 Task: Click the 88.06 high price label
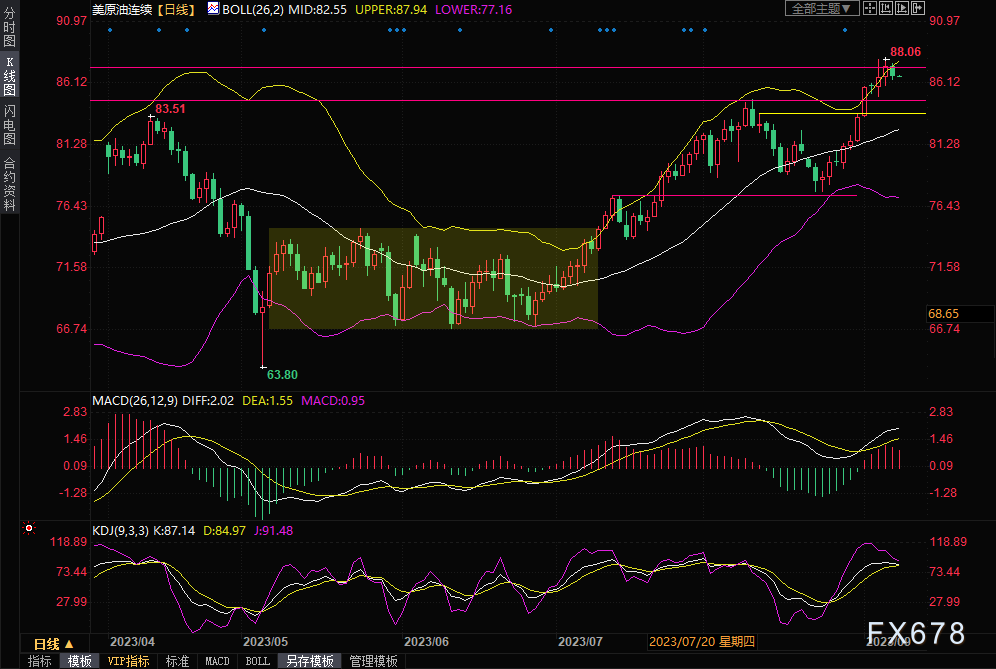pos(905,51)
